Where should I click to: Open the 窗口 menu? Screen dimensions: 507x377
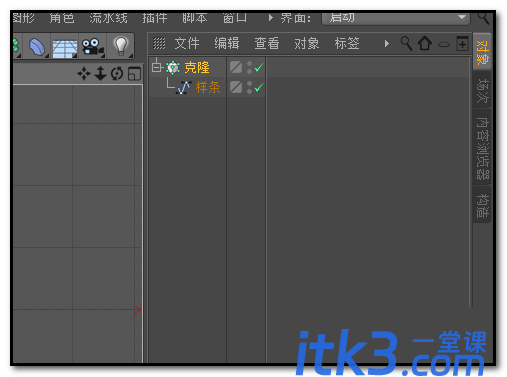pos(235,18)
